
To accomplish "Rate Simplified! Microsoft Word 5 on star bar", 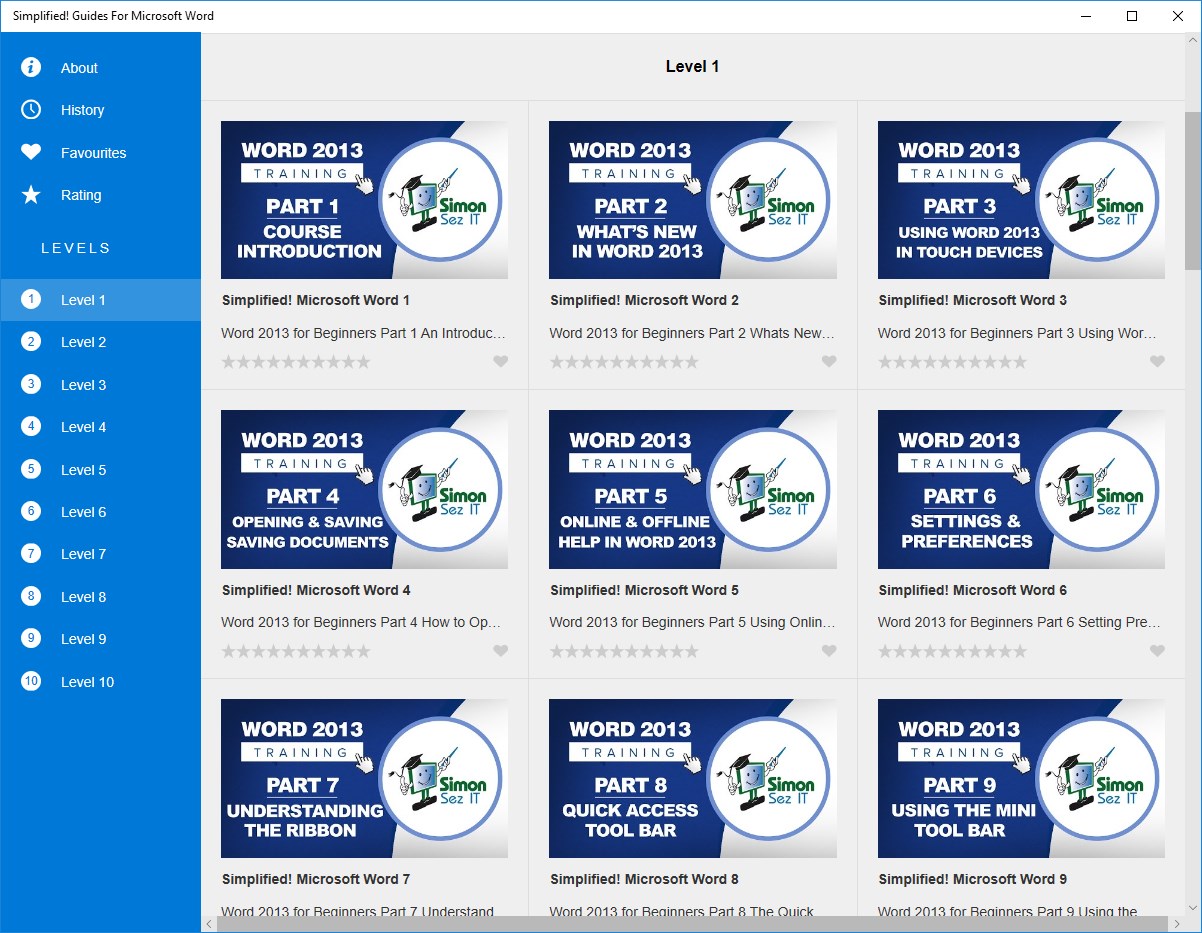I will (624, 651).
